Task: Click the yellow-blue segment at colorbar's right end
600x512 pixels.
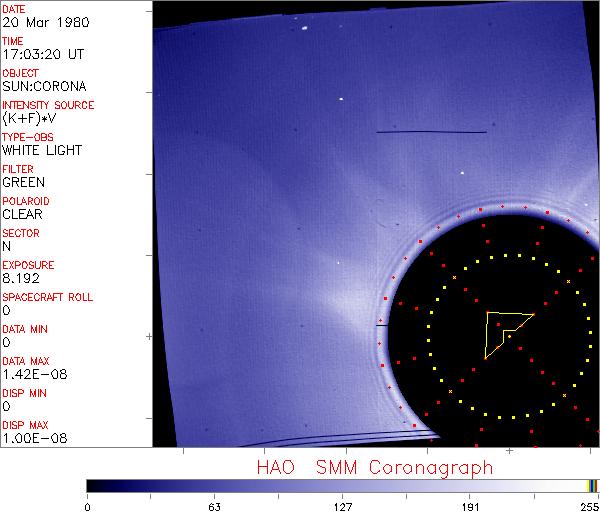Action: pyautogui.click(x=592, y=485)
